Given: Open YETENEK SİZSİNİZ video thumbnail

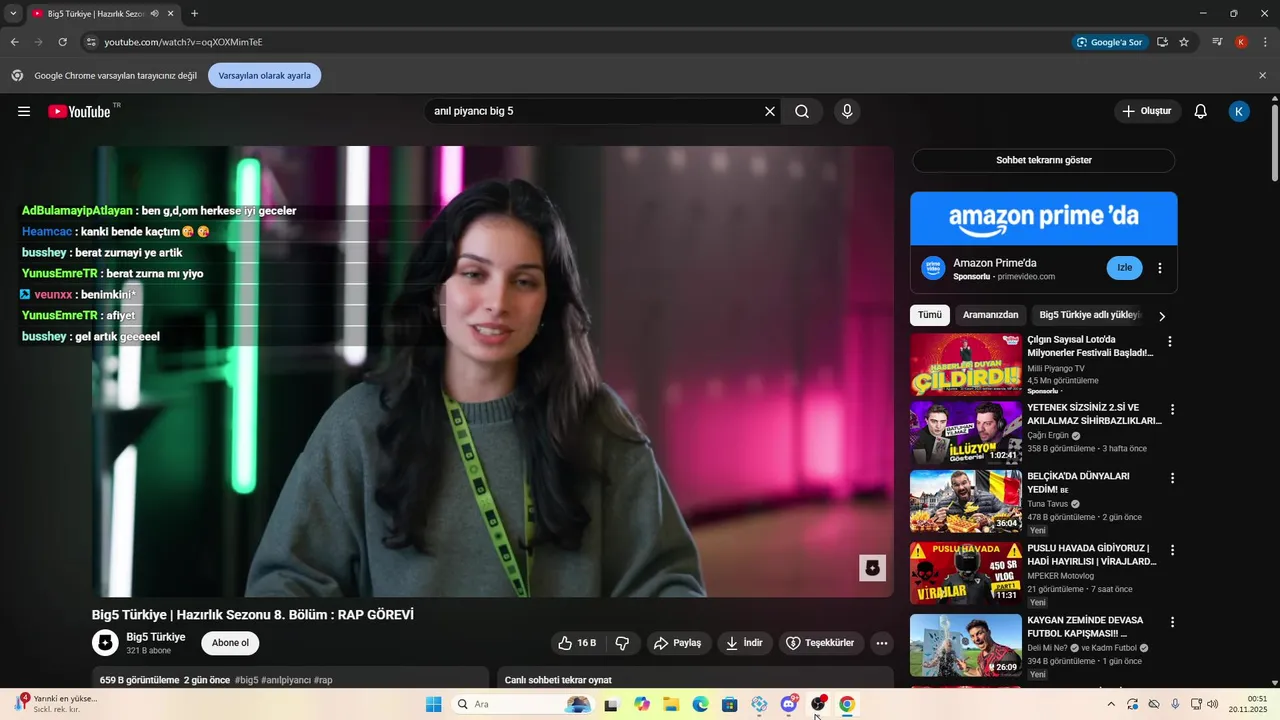Looking at the screenshot, I should (966, 433).
